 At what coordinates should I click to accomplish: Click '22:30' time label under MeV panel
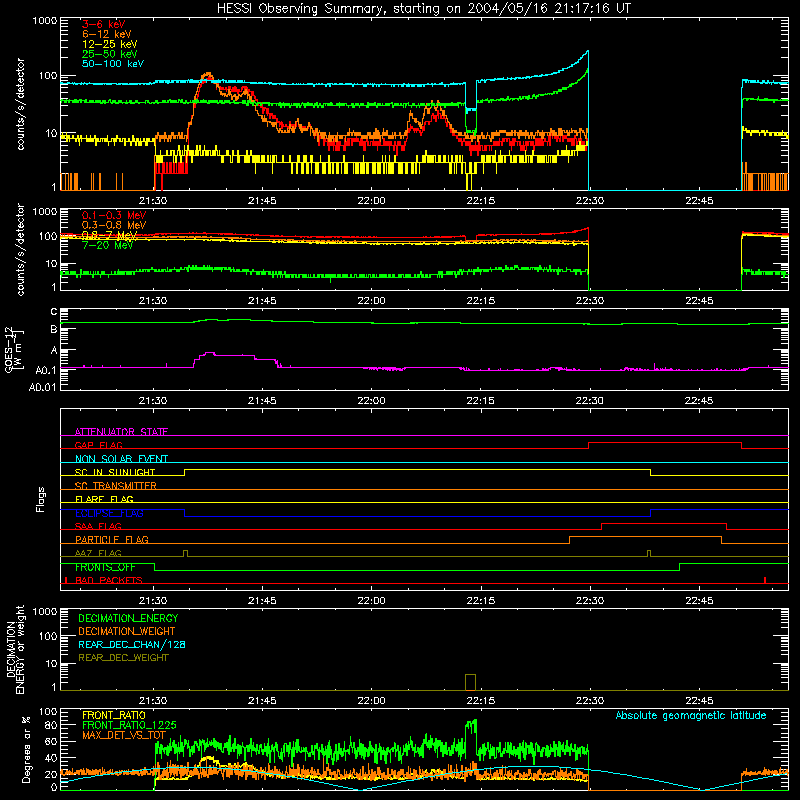[590, 301]
